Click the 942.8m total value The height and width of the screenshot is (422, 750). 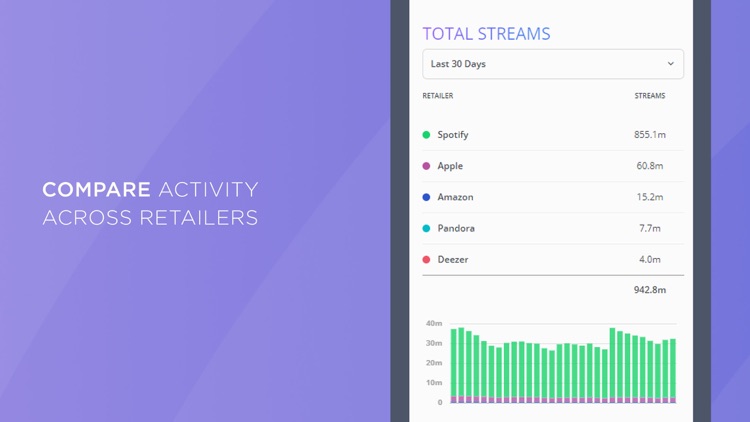(x=650, y=290)
